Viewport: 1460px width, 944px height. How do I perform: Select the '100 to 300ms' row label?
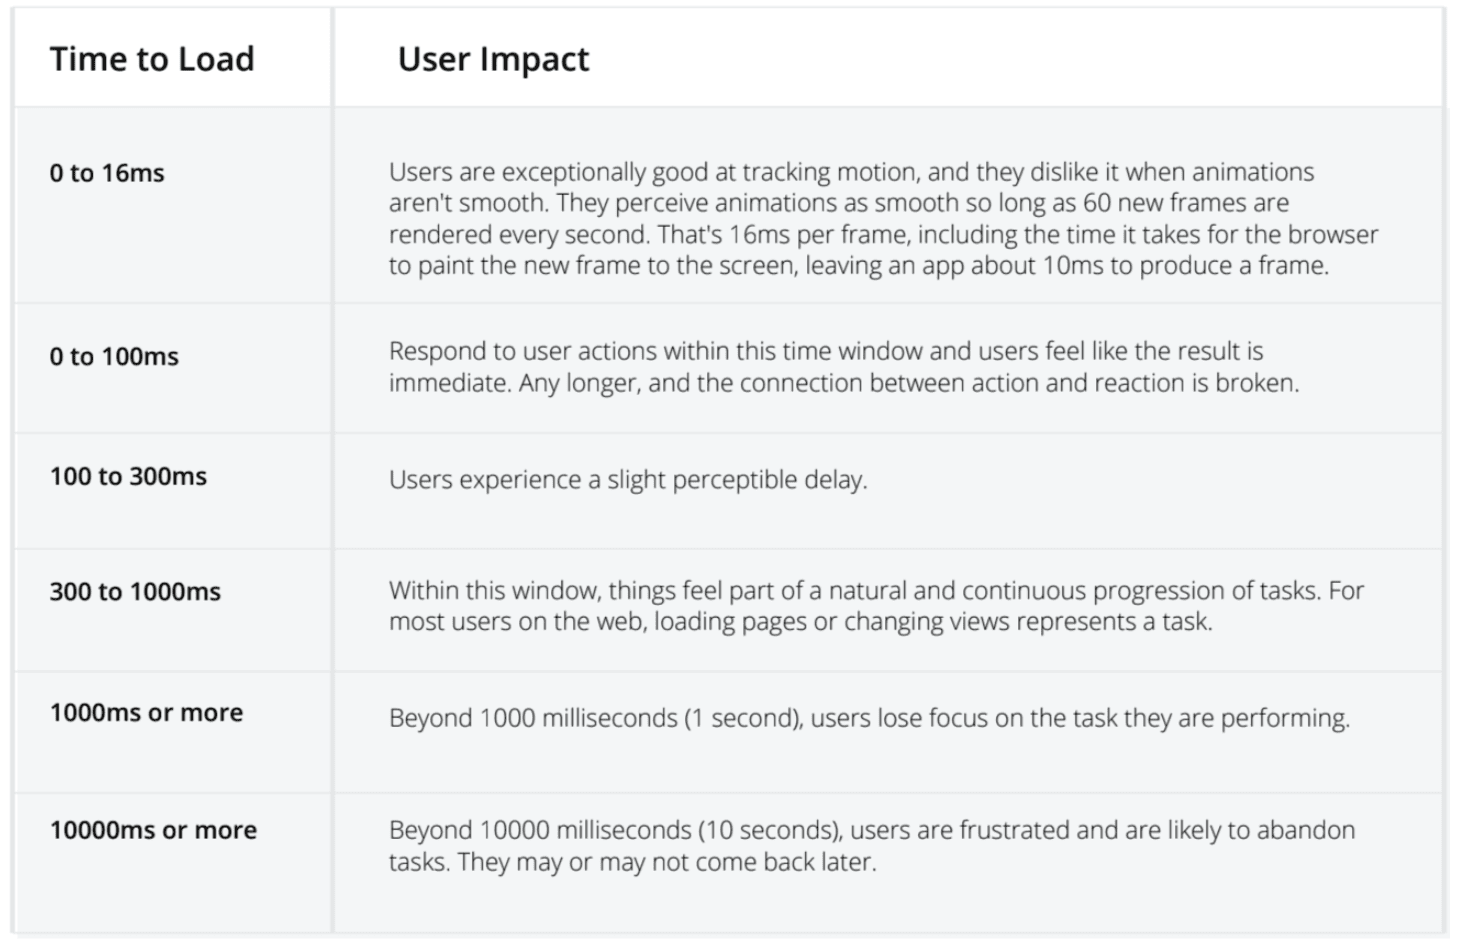128,476
